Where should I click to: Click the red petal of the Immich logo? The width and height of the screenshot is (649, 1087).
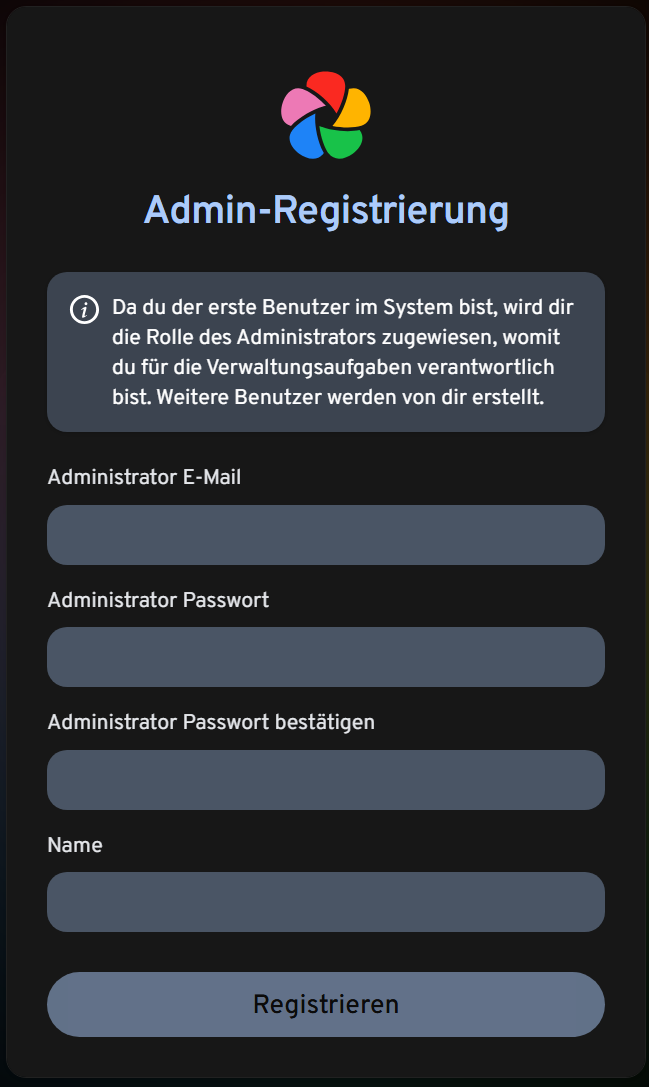pos(327,88)
